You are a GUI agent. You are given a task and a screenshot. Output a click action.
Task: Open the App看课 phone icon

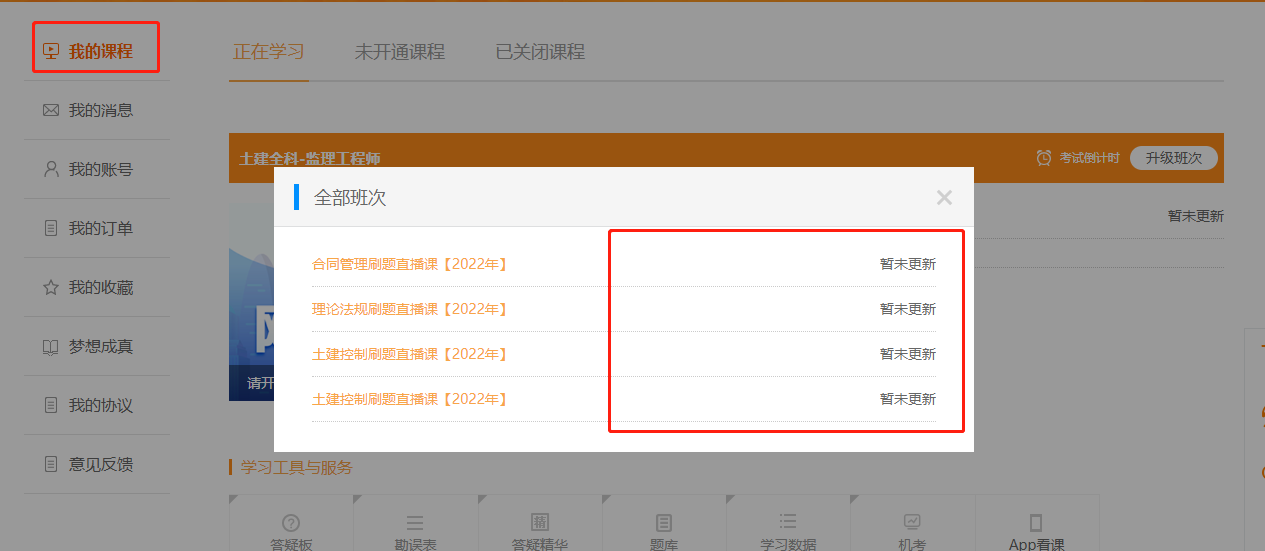1036,523
